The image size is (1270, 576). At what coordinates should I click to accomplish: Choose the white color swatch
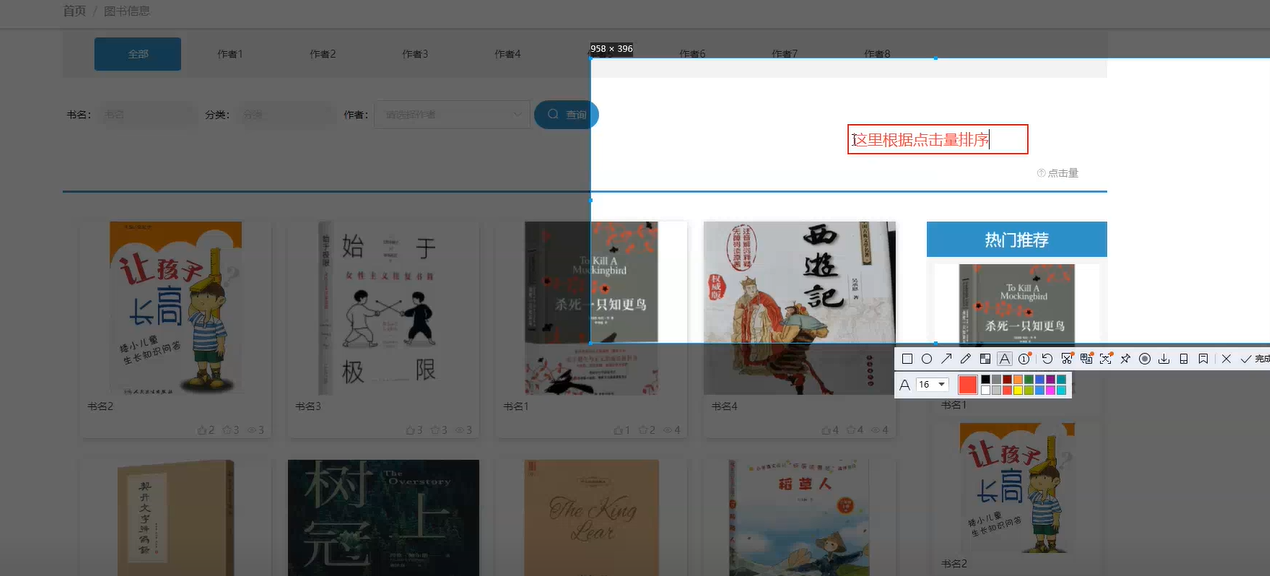[986, 391]
